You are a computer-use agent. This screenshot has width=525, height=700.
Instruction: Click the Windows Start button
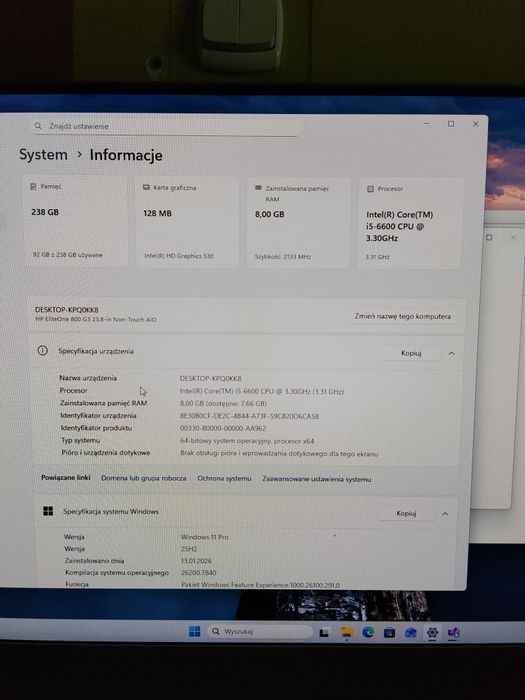coord(195,631)
